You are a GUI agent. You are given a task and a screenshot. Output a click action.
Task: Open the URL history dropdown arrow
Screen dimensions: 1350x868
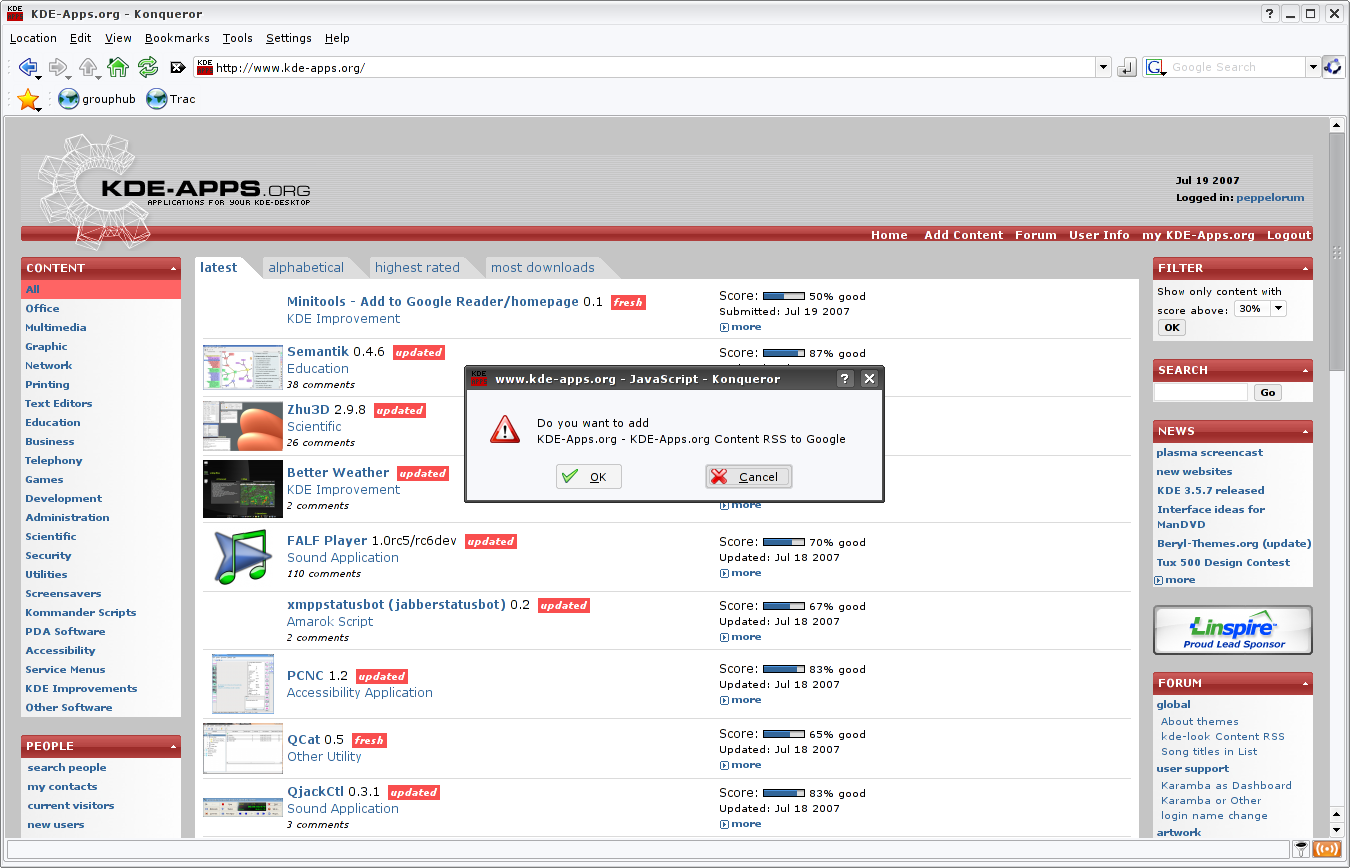(1103, 68)
